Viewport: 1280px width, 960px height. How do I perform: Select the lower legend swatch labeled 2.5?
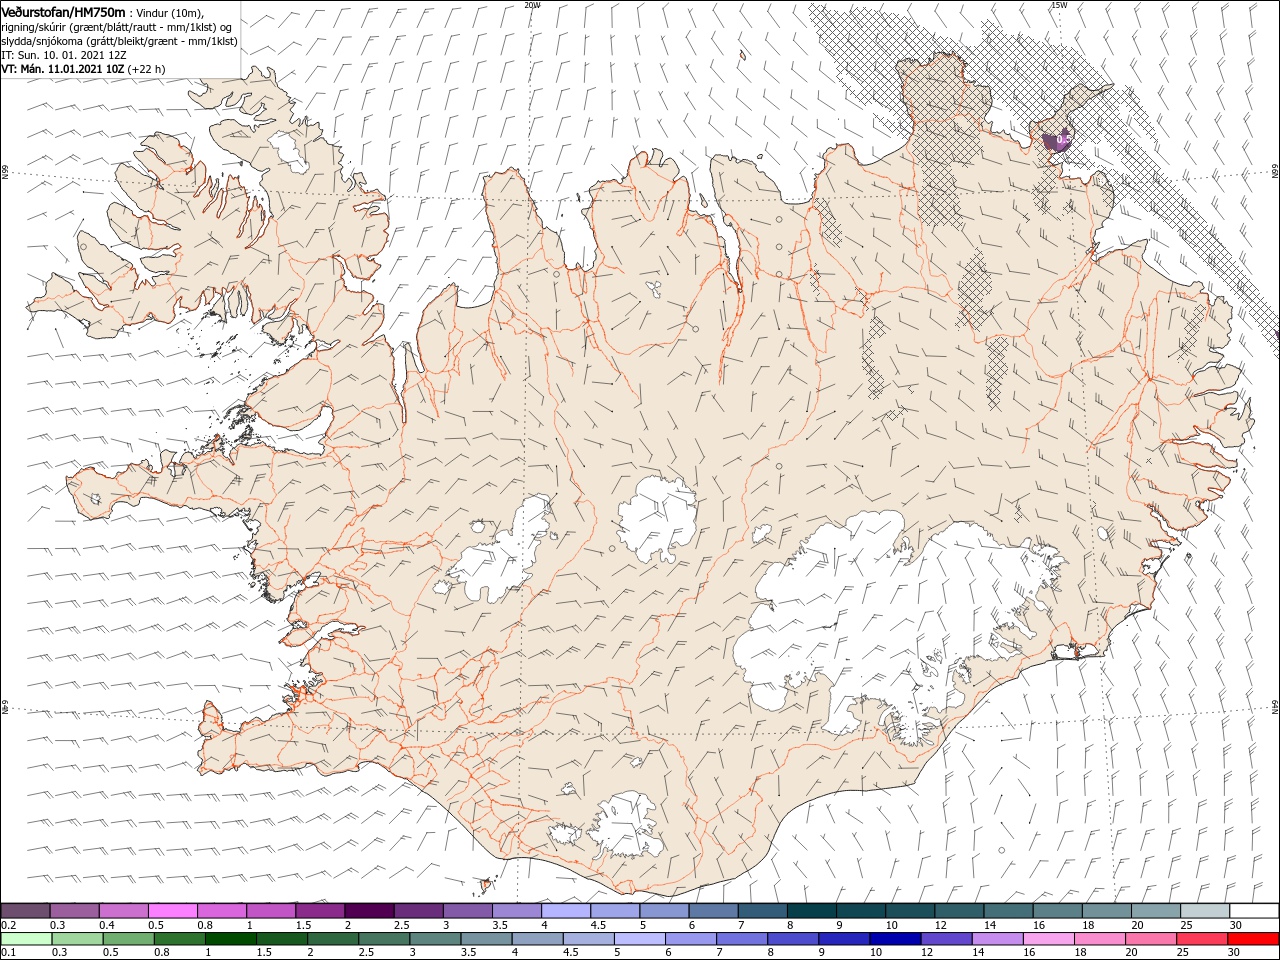(384, 938)
